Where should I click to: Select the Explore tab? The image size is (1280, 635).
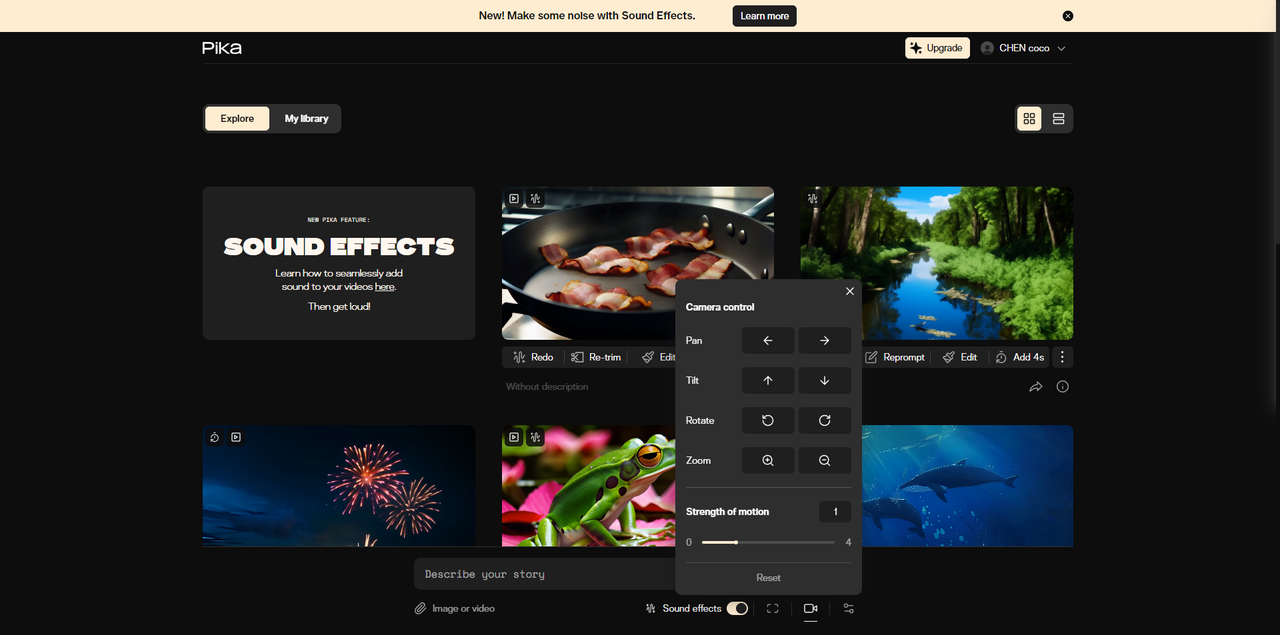coord(237,119)
